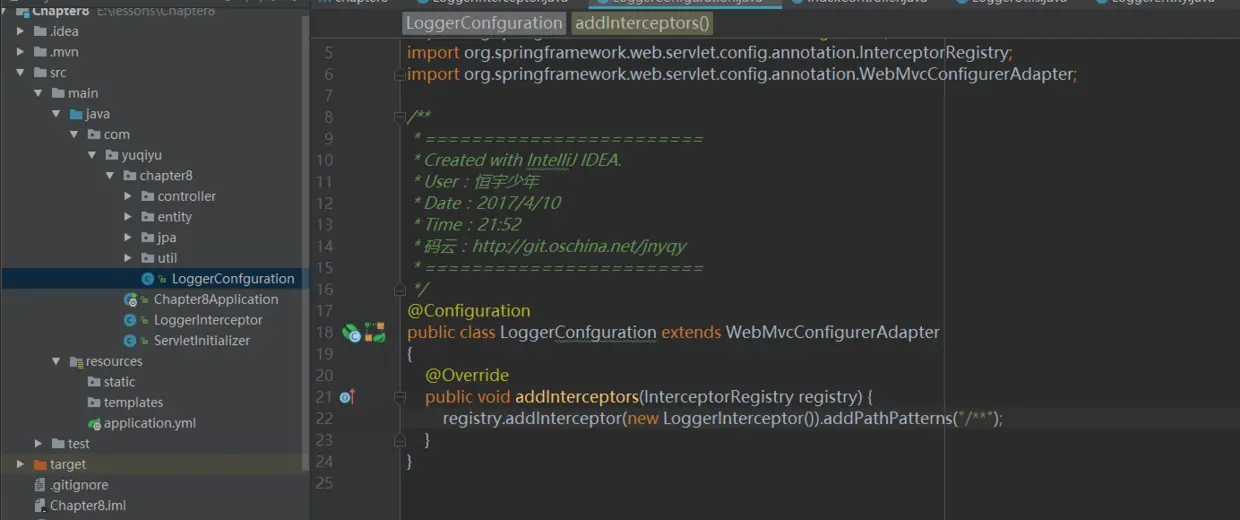The image size is (1240, 520).
Task: Click line number 22 in the gutter
Action: [324, 418]
